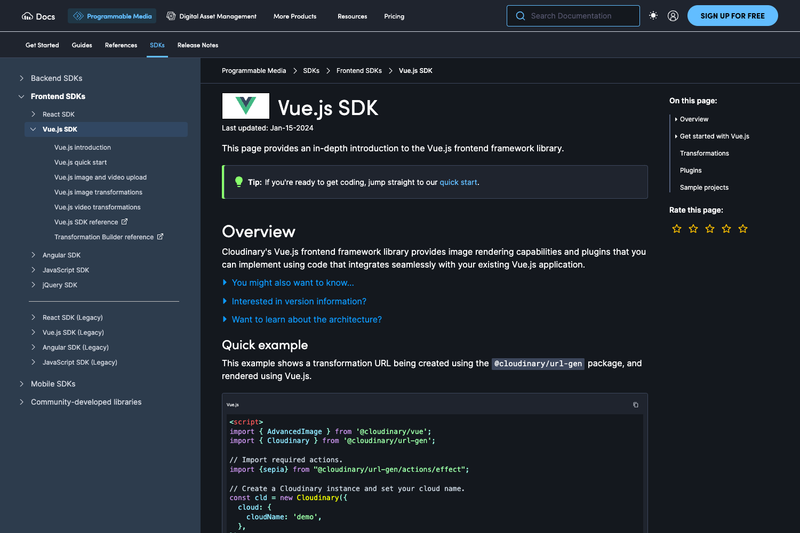Open external-link icon next to Transformation Builder reference

point(160,237)
